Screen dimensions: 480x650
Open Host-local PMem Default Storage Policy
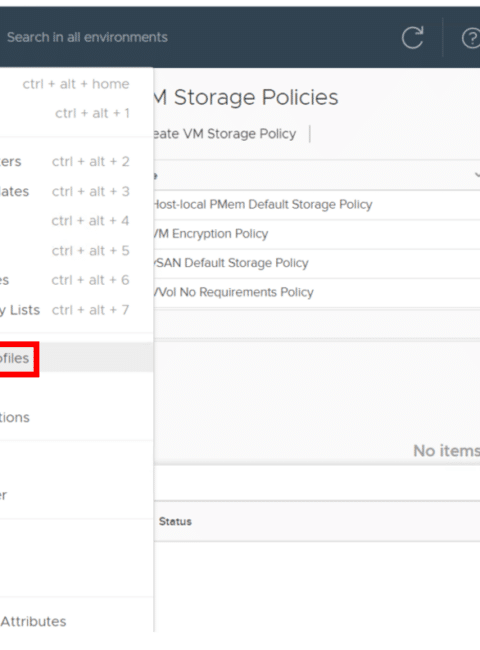[263, 204]
